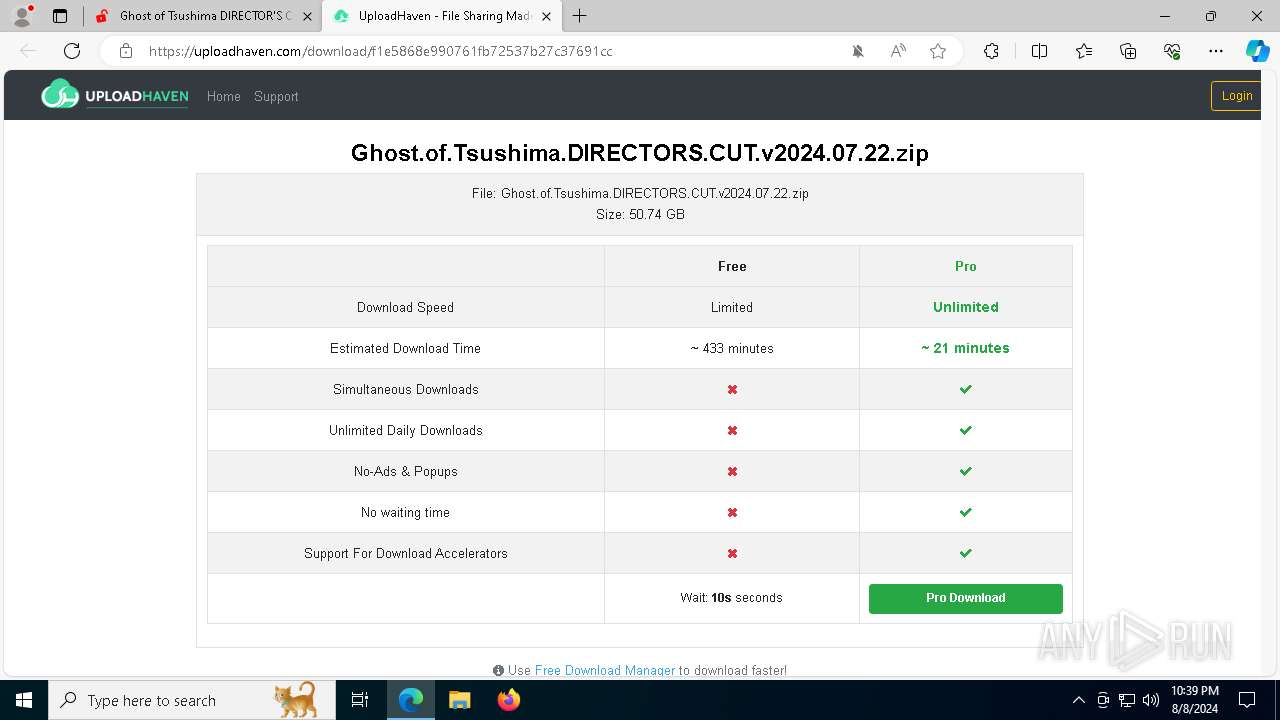
Task: Open Task View on the taskbar
Action: point(360,700)
